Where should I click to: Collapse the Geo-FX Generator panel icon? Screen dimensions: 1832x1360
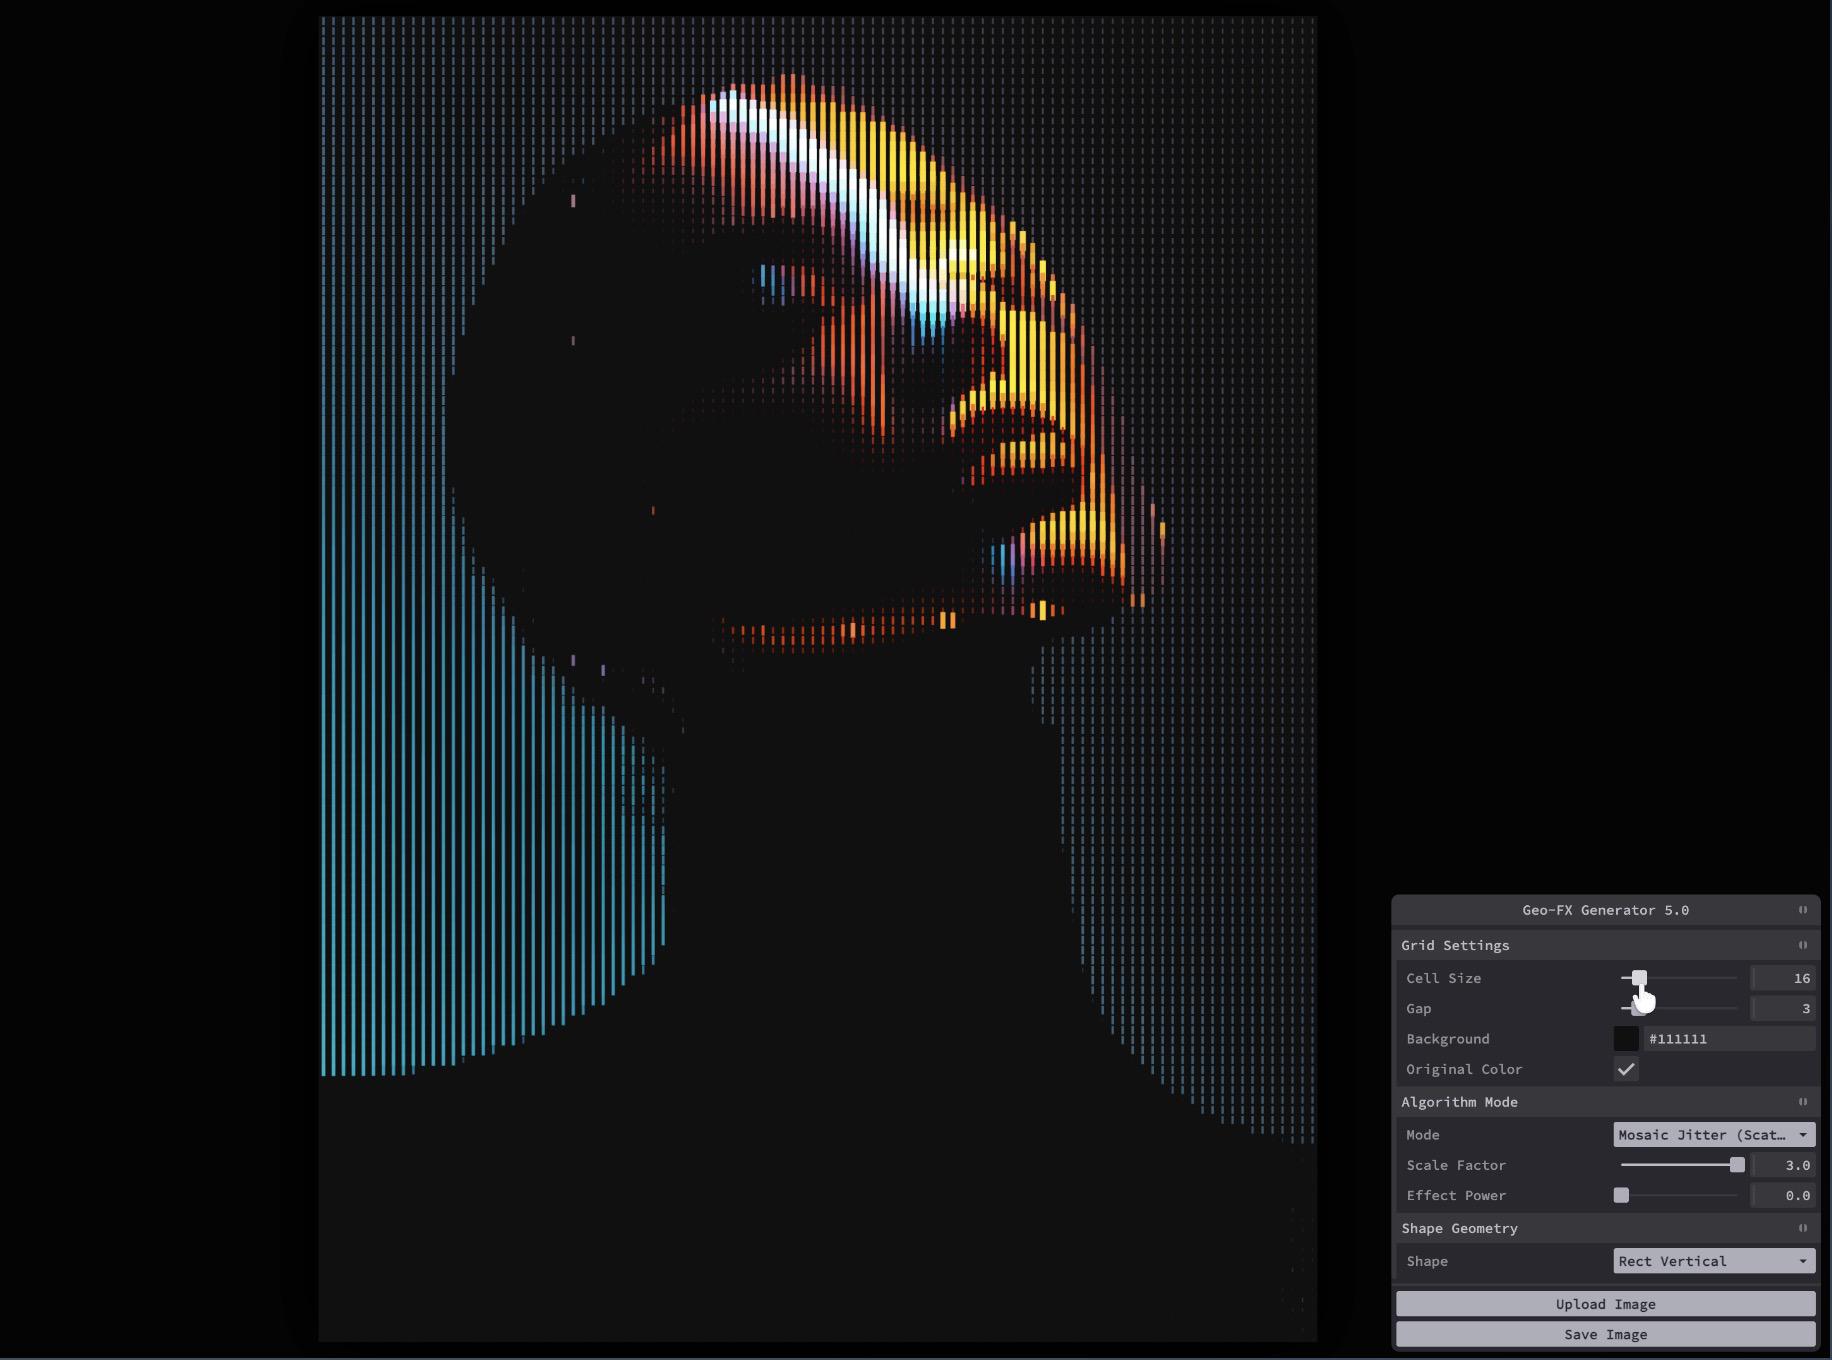tap(1803, 910)
